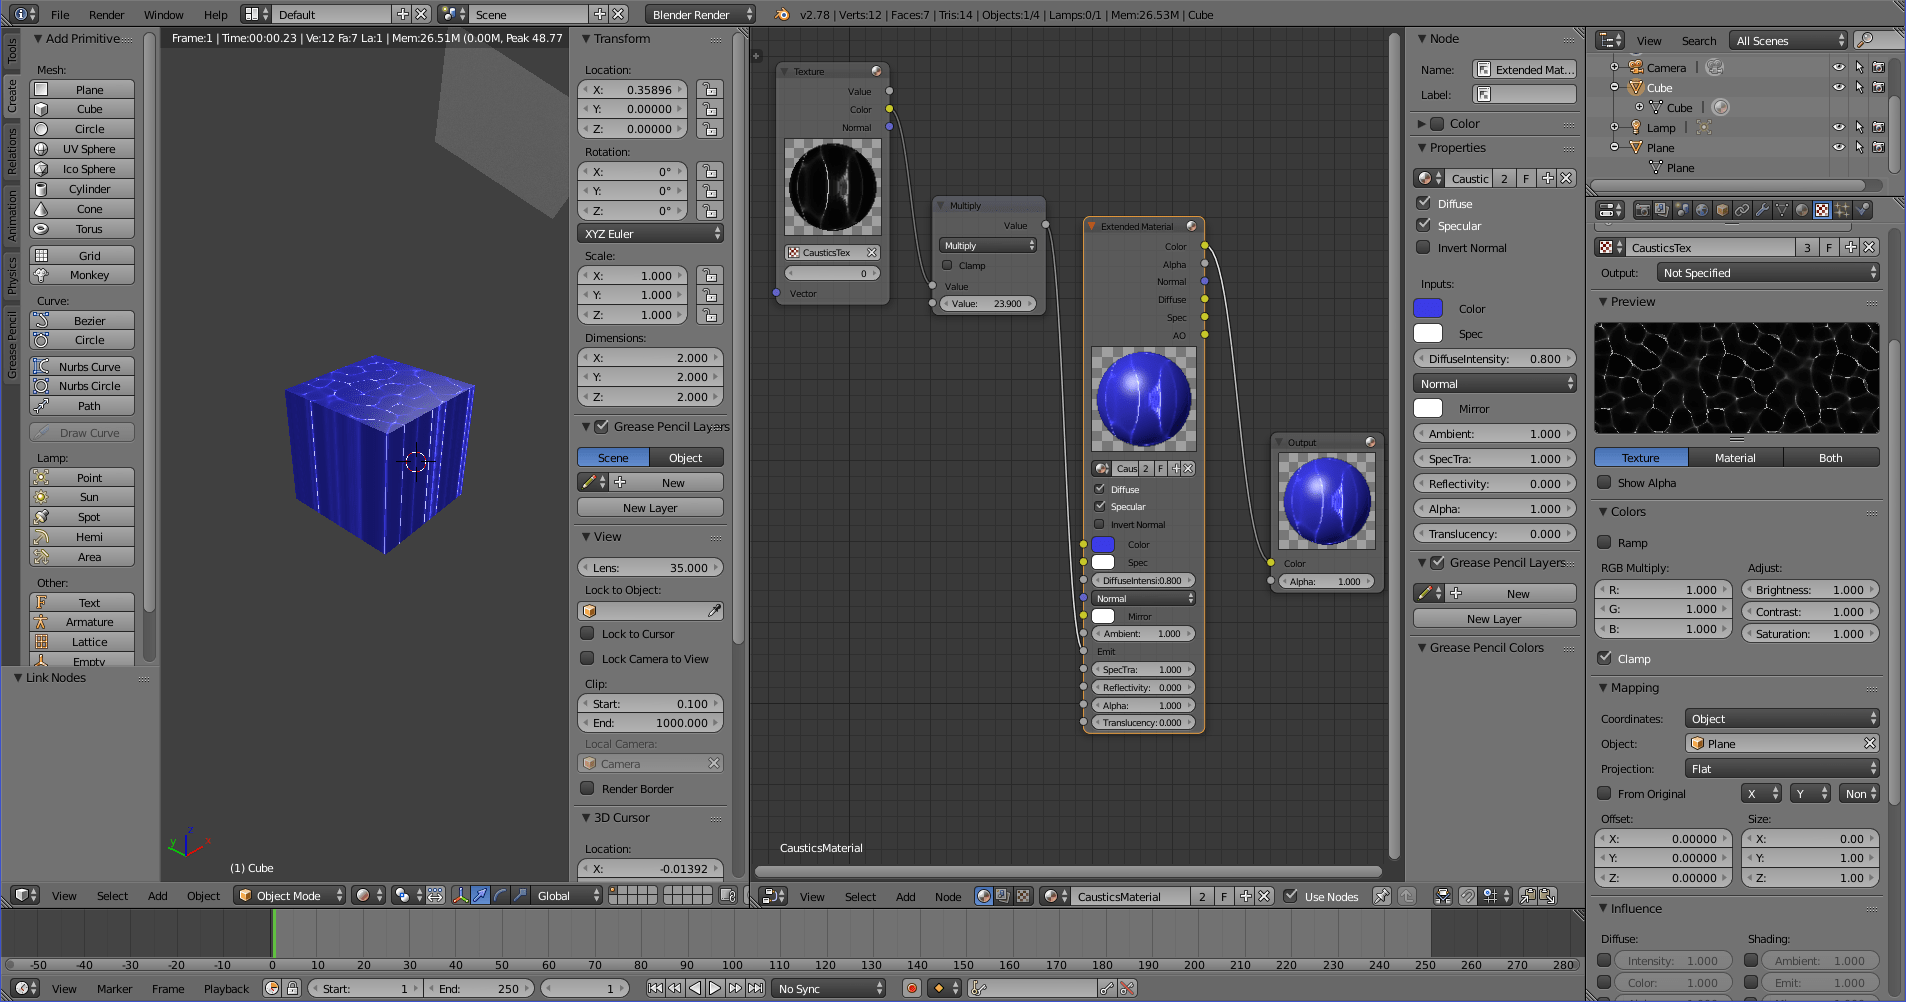The height and width of the screenshot is (1002, 1906).
Task: Open the Render menu in the top bar
Action: [x=106, y=14]
